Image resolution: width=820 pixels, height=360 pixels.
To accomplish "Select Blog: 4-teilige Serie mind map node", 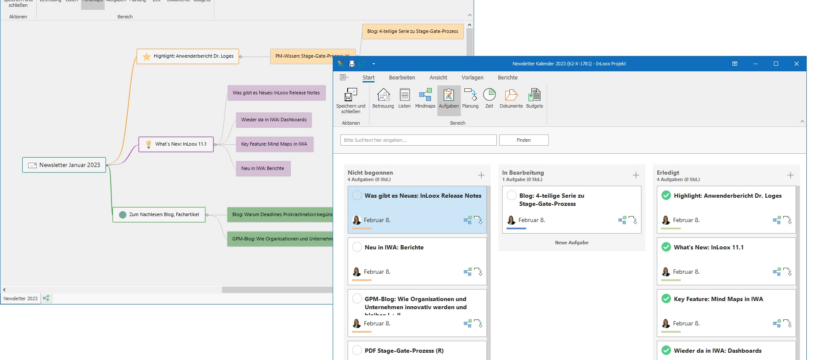I will tap(413, 31).
